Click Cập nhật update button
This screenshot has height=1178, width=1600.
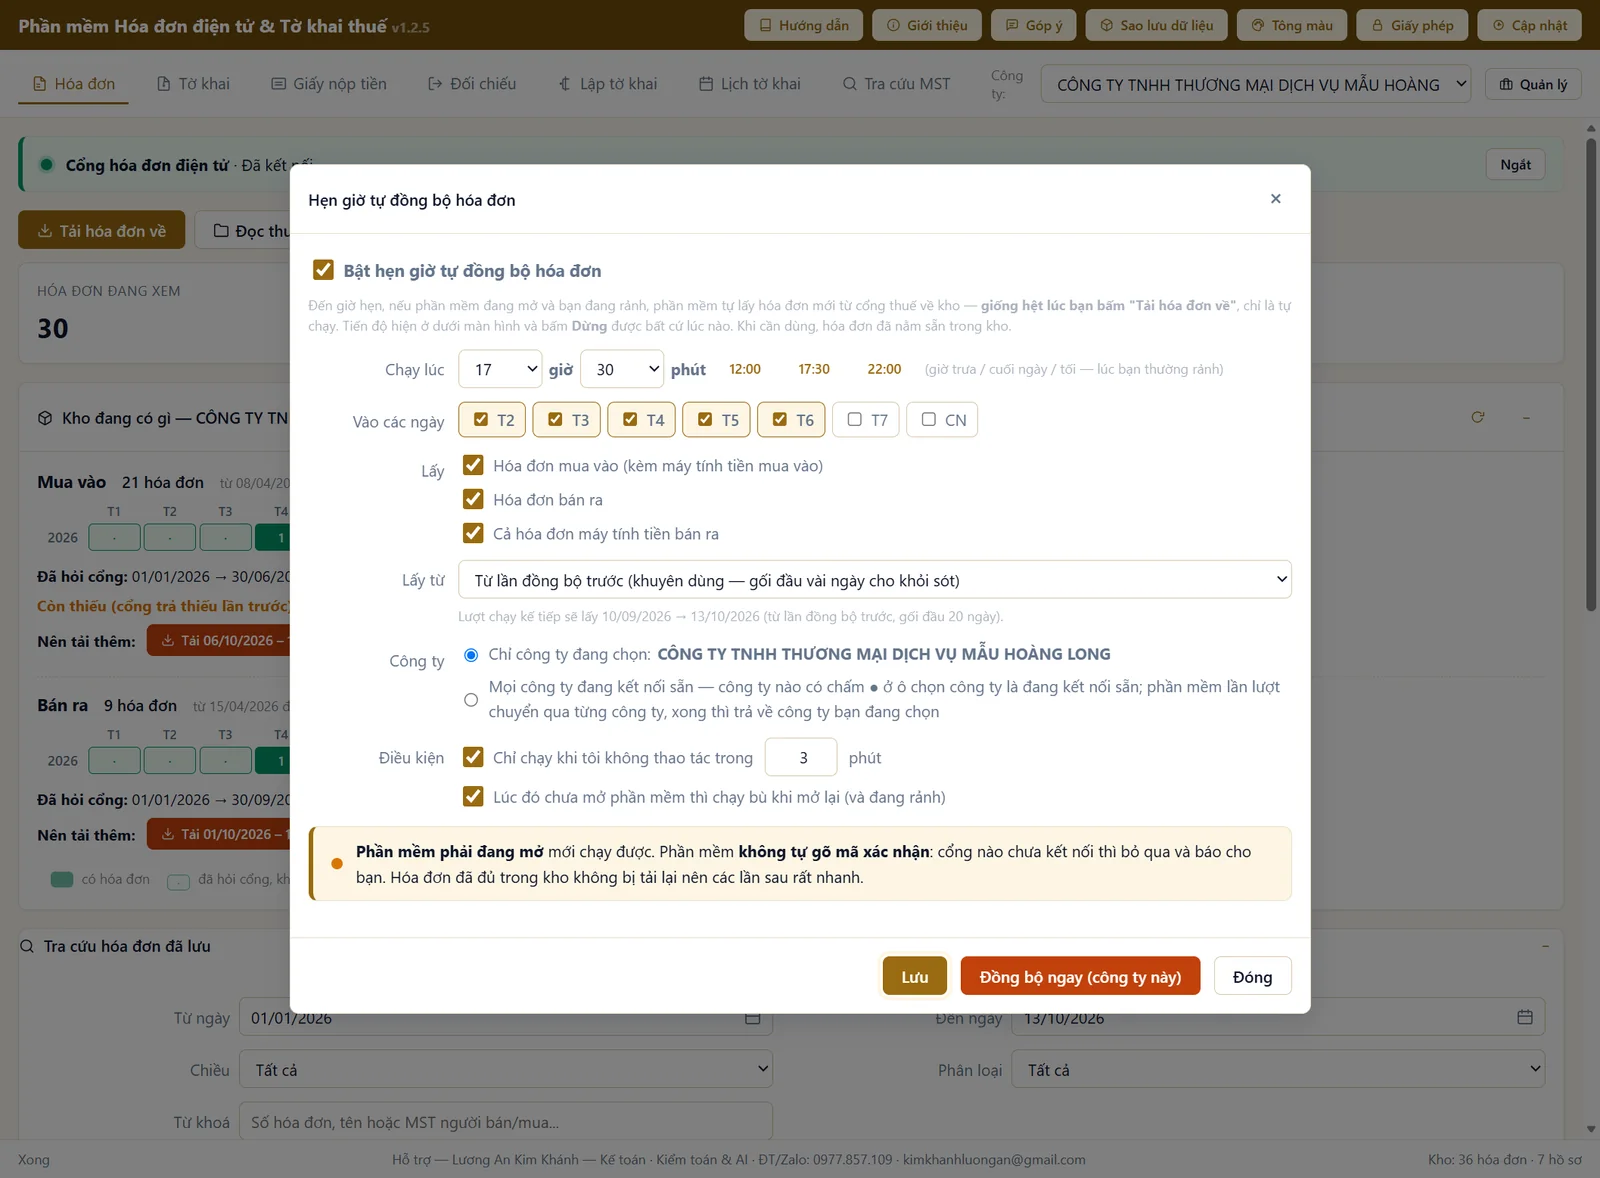(x=1529, y=25)
